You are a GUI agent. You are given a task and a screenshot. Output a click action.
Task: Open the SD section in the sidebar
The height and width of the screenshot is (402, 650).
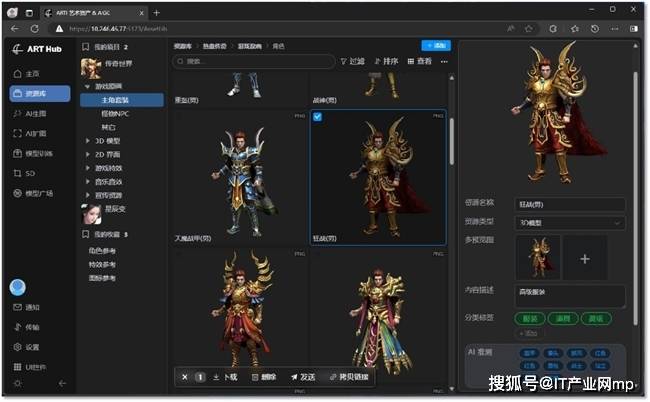pyautogui.click(x=24, y=173)
